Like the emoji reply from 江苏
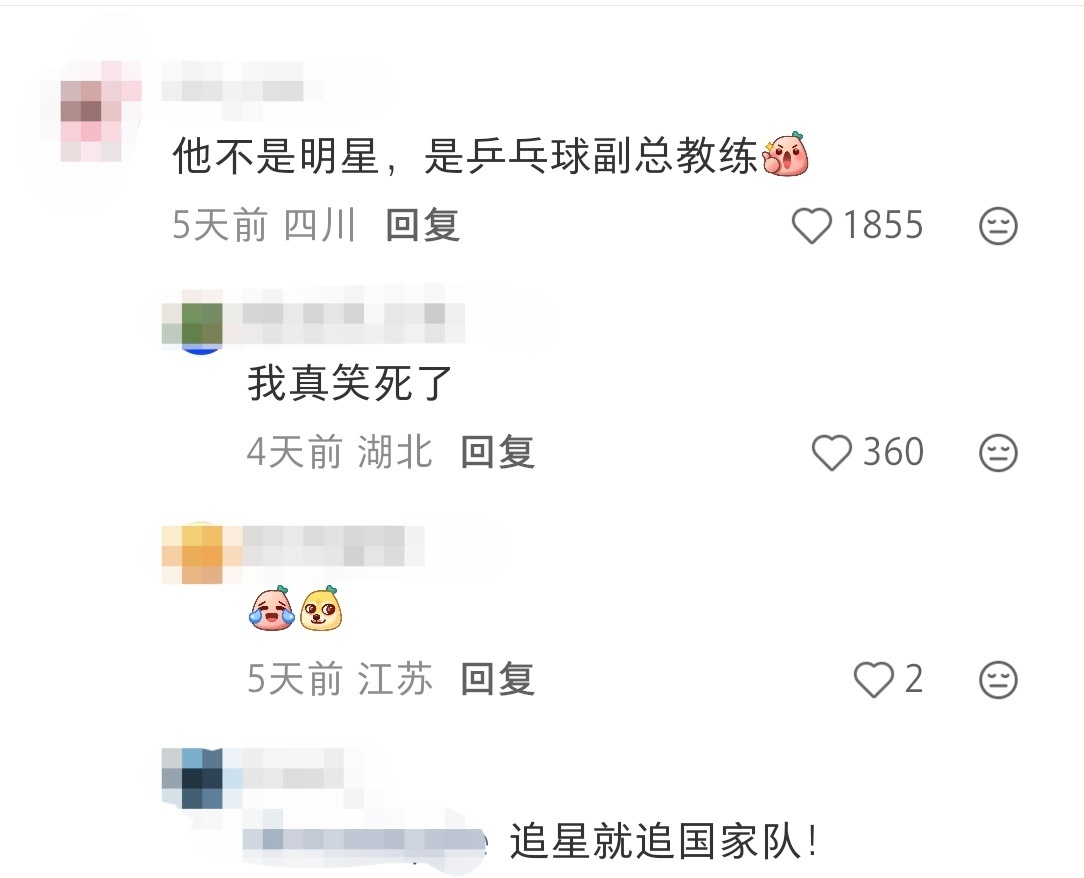The width and height of the screenshot is (1084, 878). 874,680
